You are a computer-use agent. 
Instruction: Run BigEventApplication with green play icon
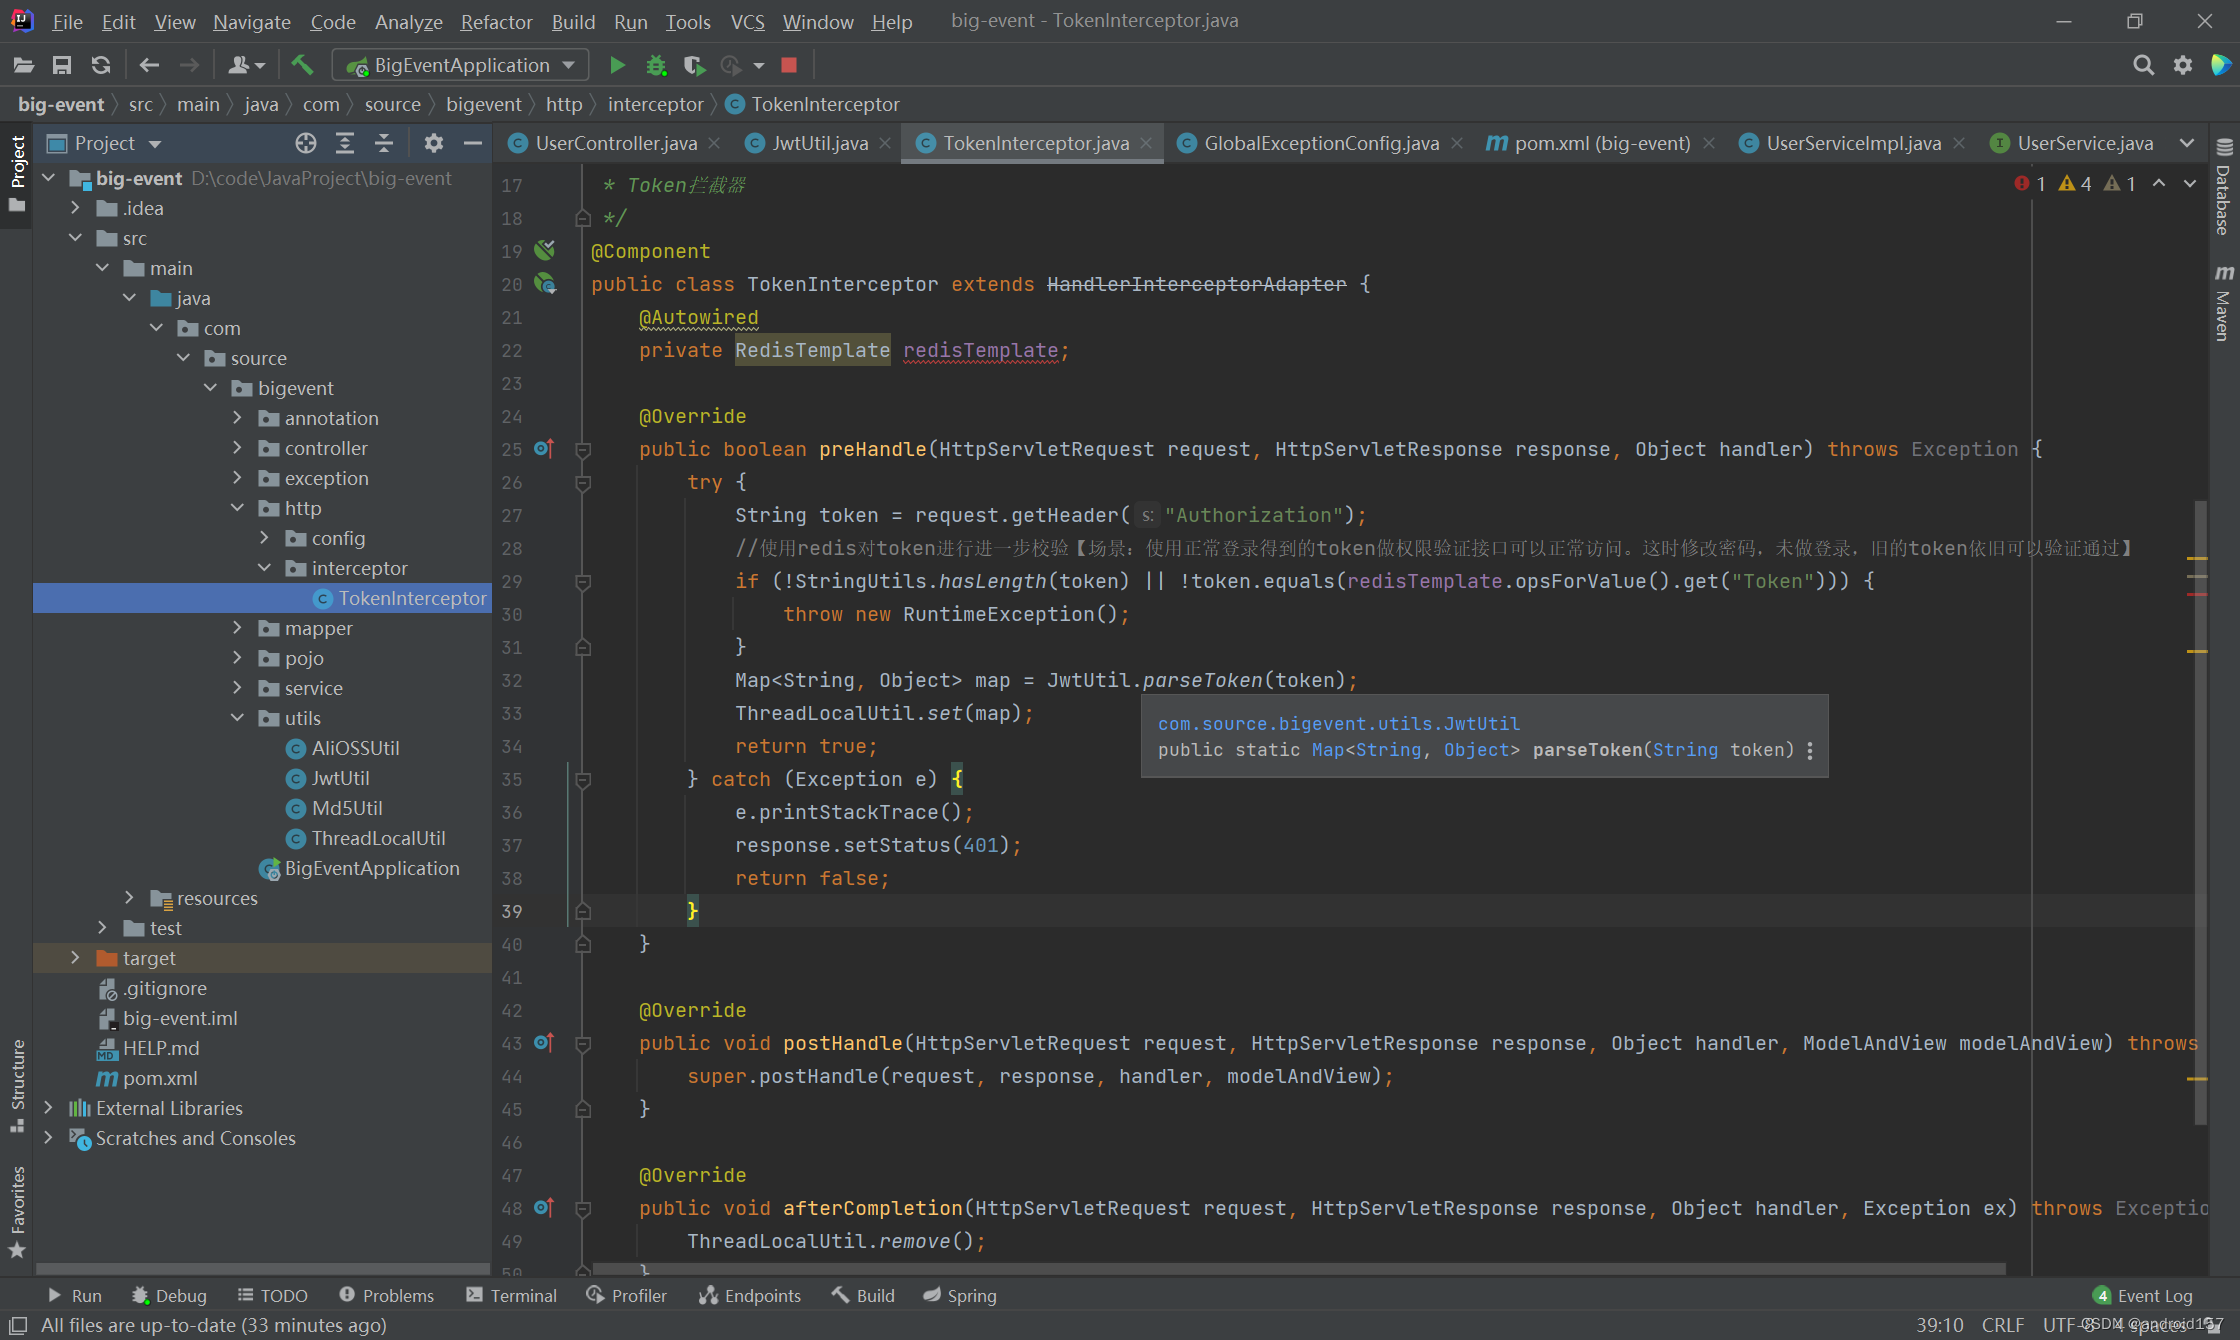coord(617,65)
